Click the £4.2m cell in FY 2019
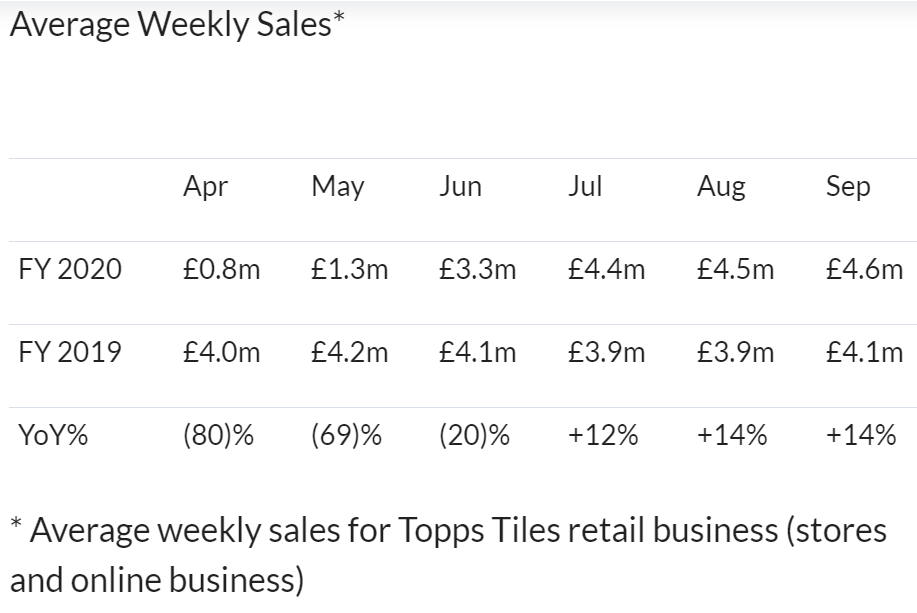The height and width of the screenshot is (613, 917). tap(349, 353)
